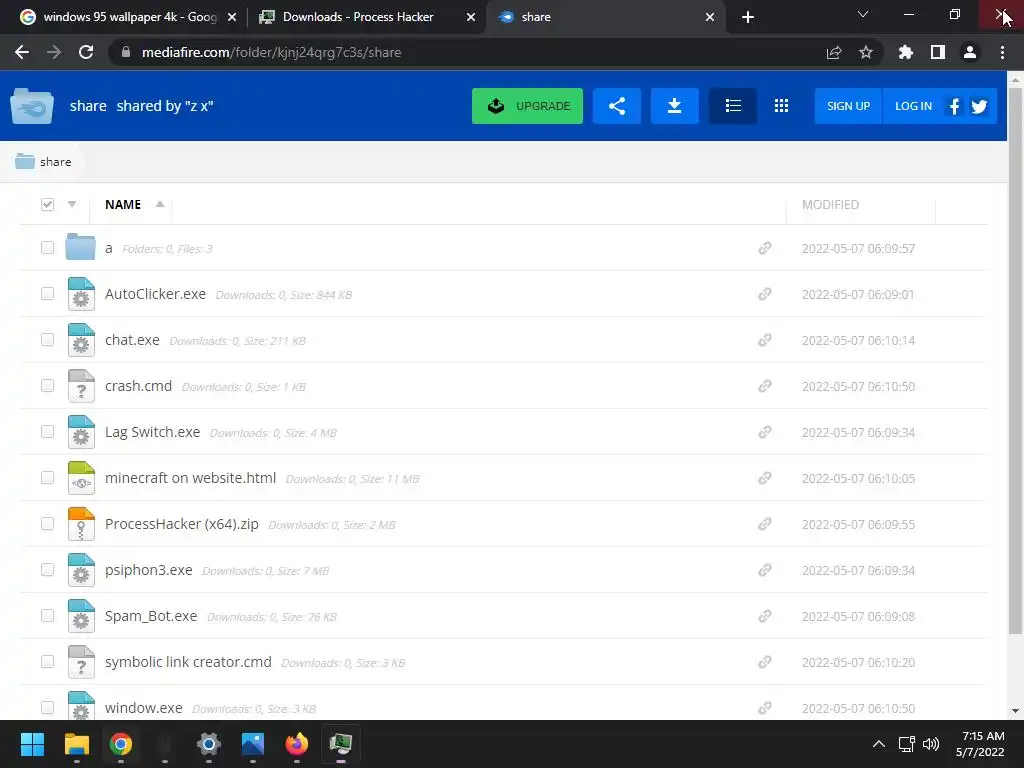Open Chrome tab search chevron
Image resolution: width=1024 pixels, height=768 pixels.
pyautogui.click(x=863, y=14)
